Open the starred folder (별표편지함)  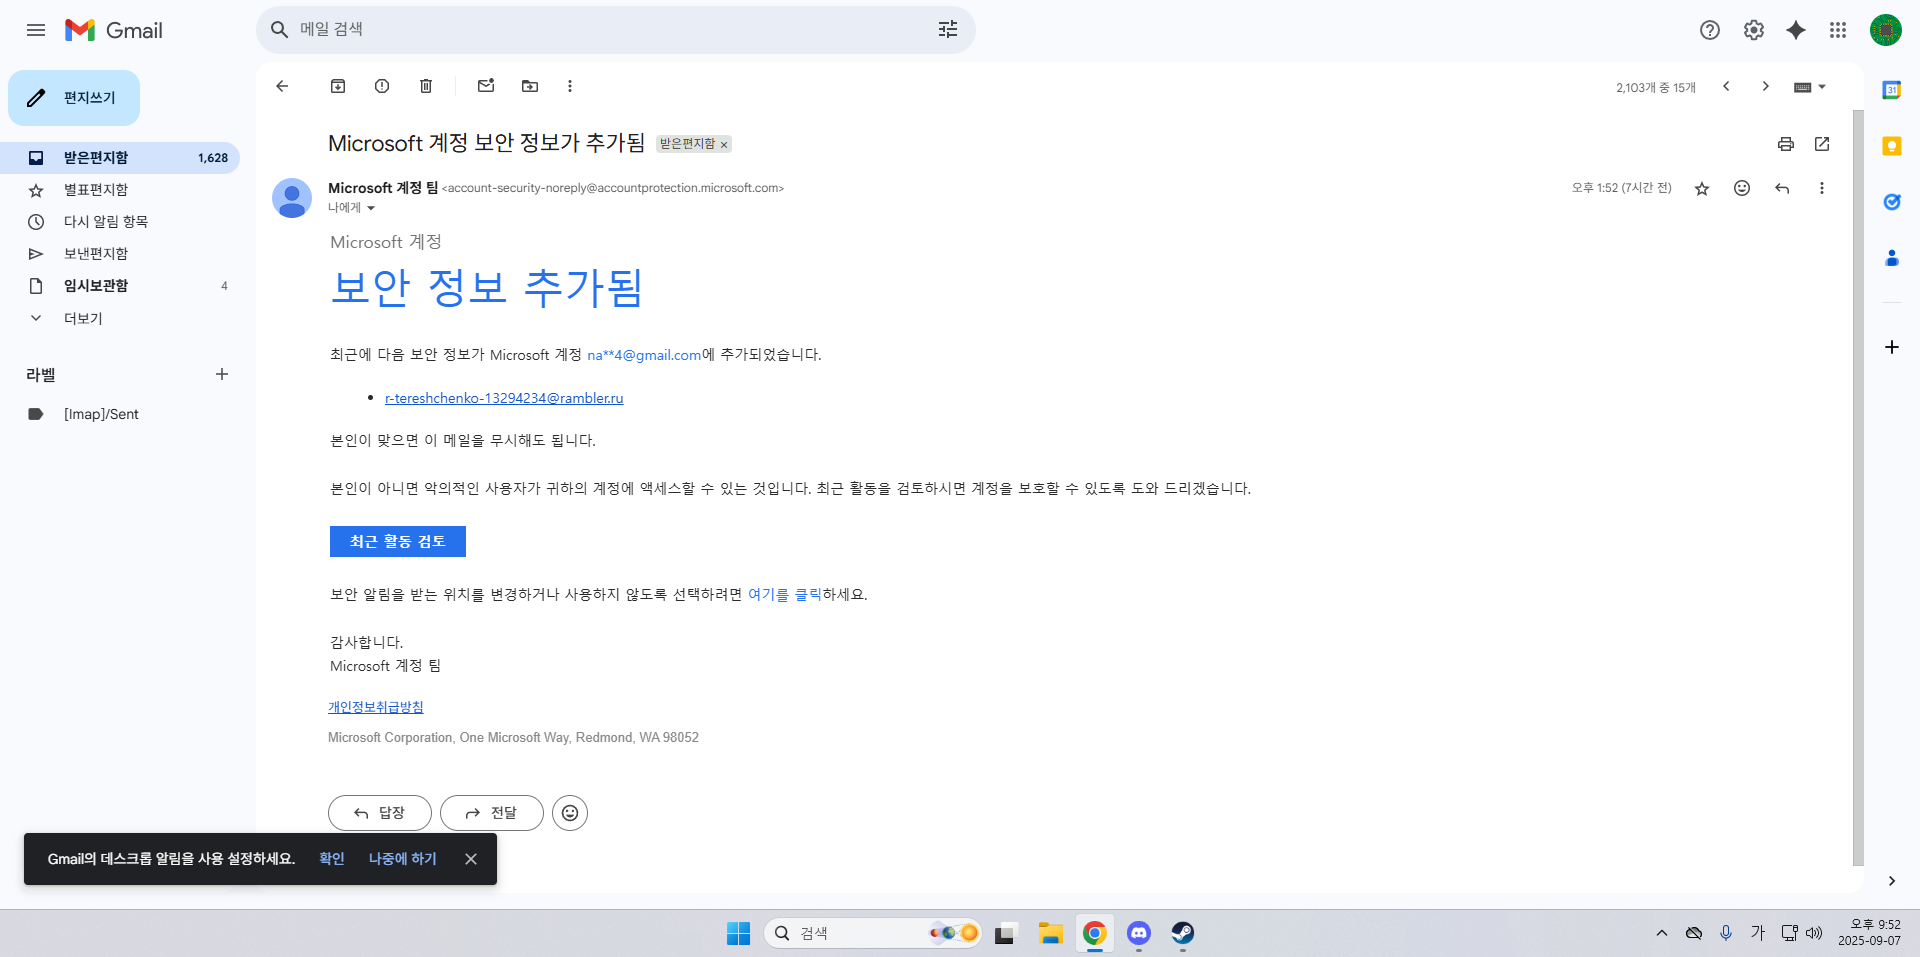tap(120, 190)
